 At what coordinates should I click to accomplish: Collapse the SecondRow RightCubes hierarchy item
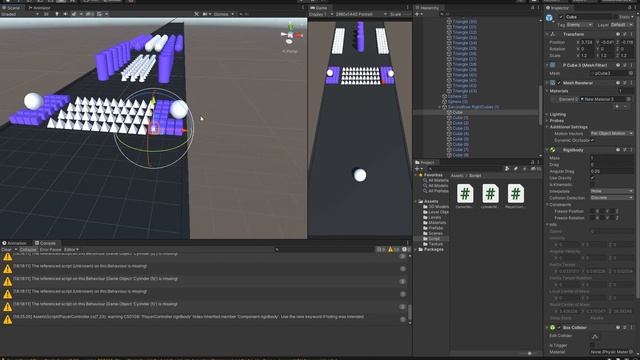tap(440, 107)
